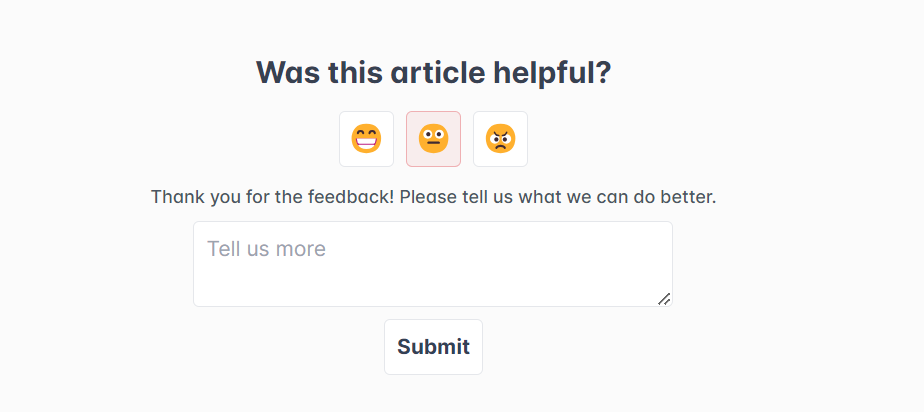Click the textarea resize handle corner

click(x=664, y=298)
